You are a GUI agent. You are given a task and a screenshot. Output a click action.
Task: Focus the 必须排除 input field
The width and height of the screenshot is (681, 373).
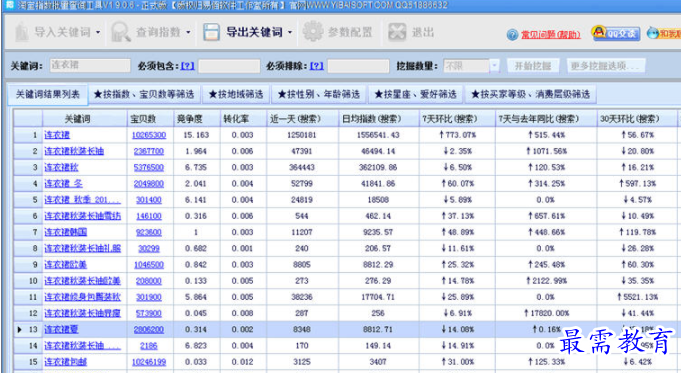coord(358,66)
